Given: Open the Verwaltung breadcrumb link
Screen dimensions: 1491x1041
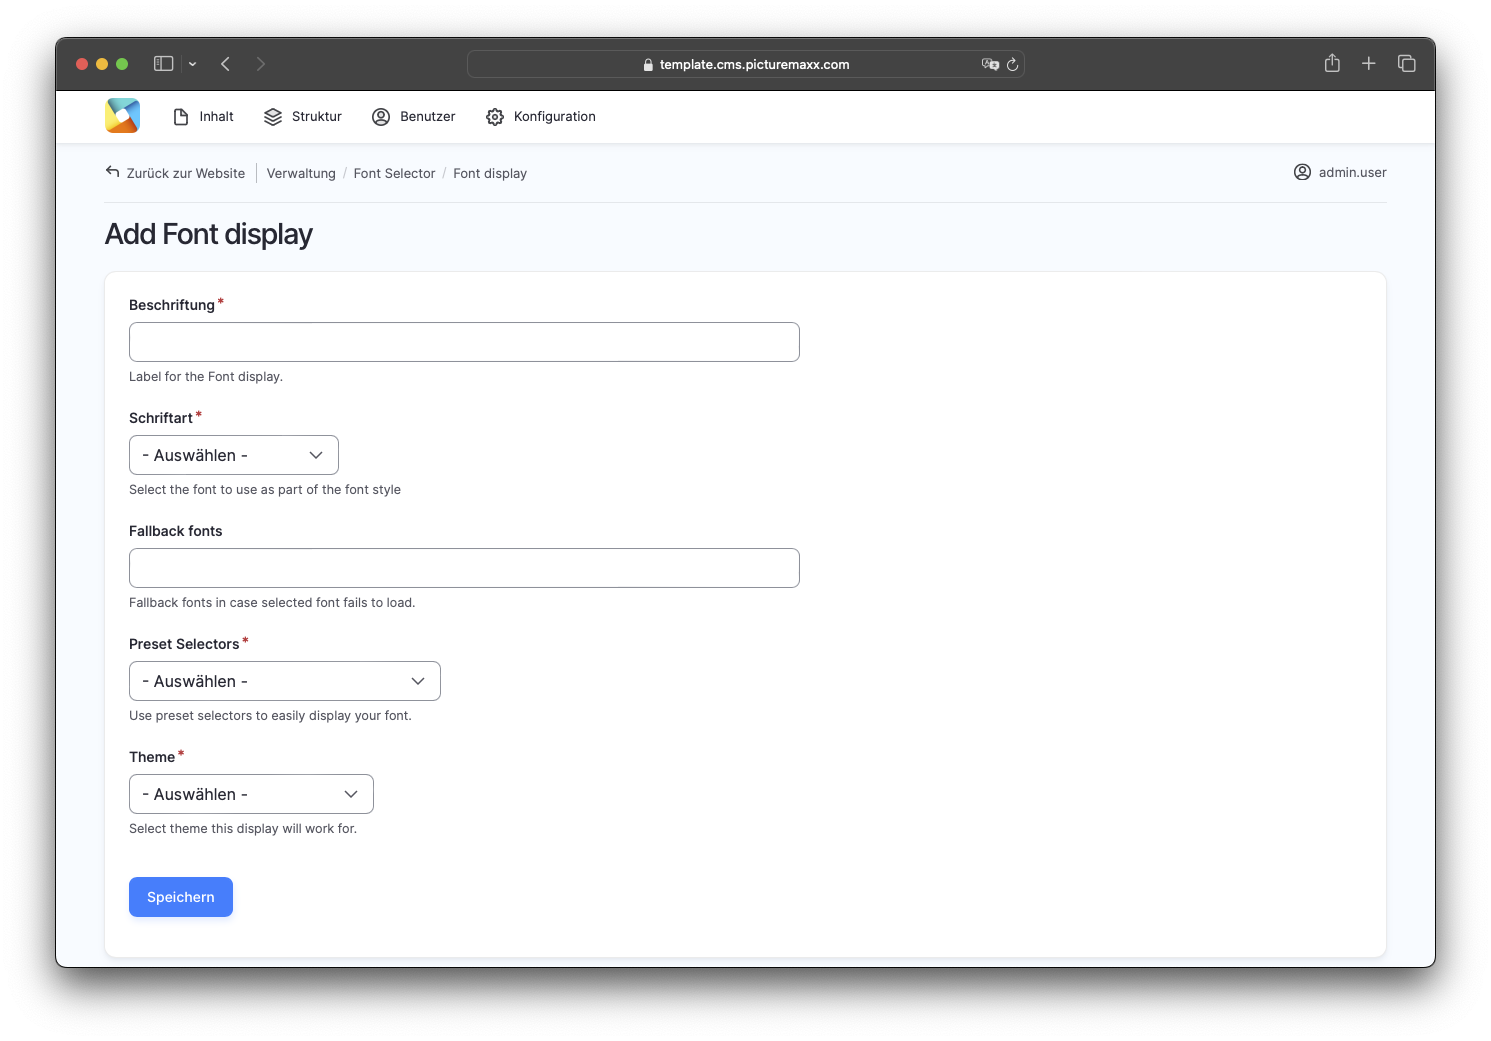Looking at the screenshot, I should point(301,173).
